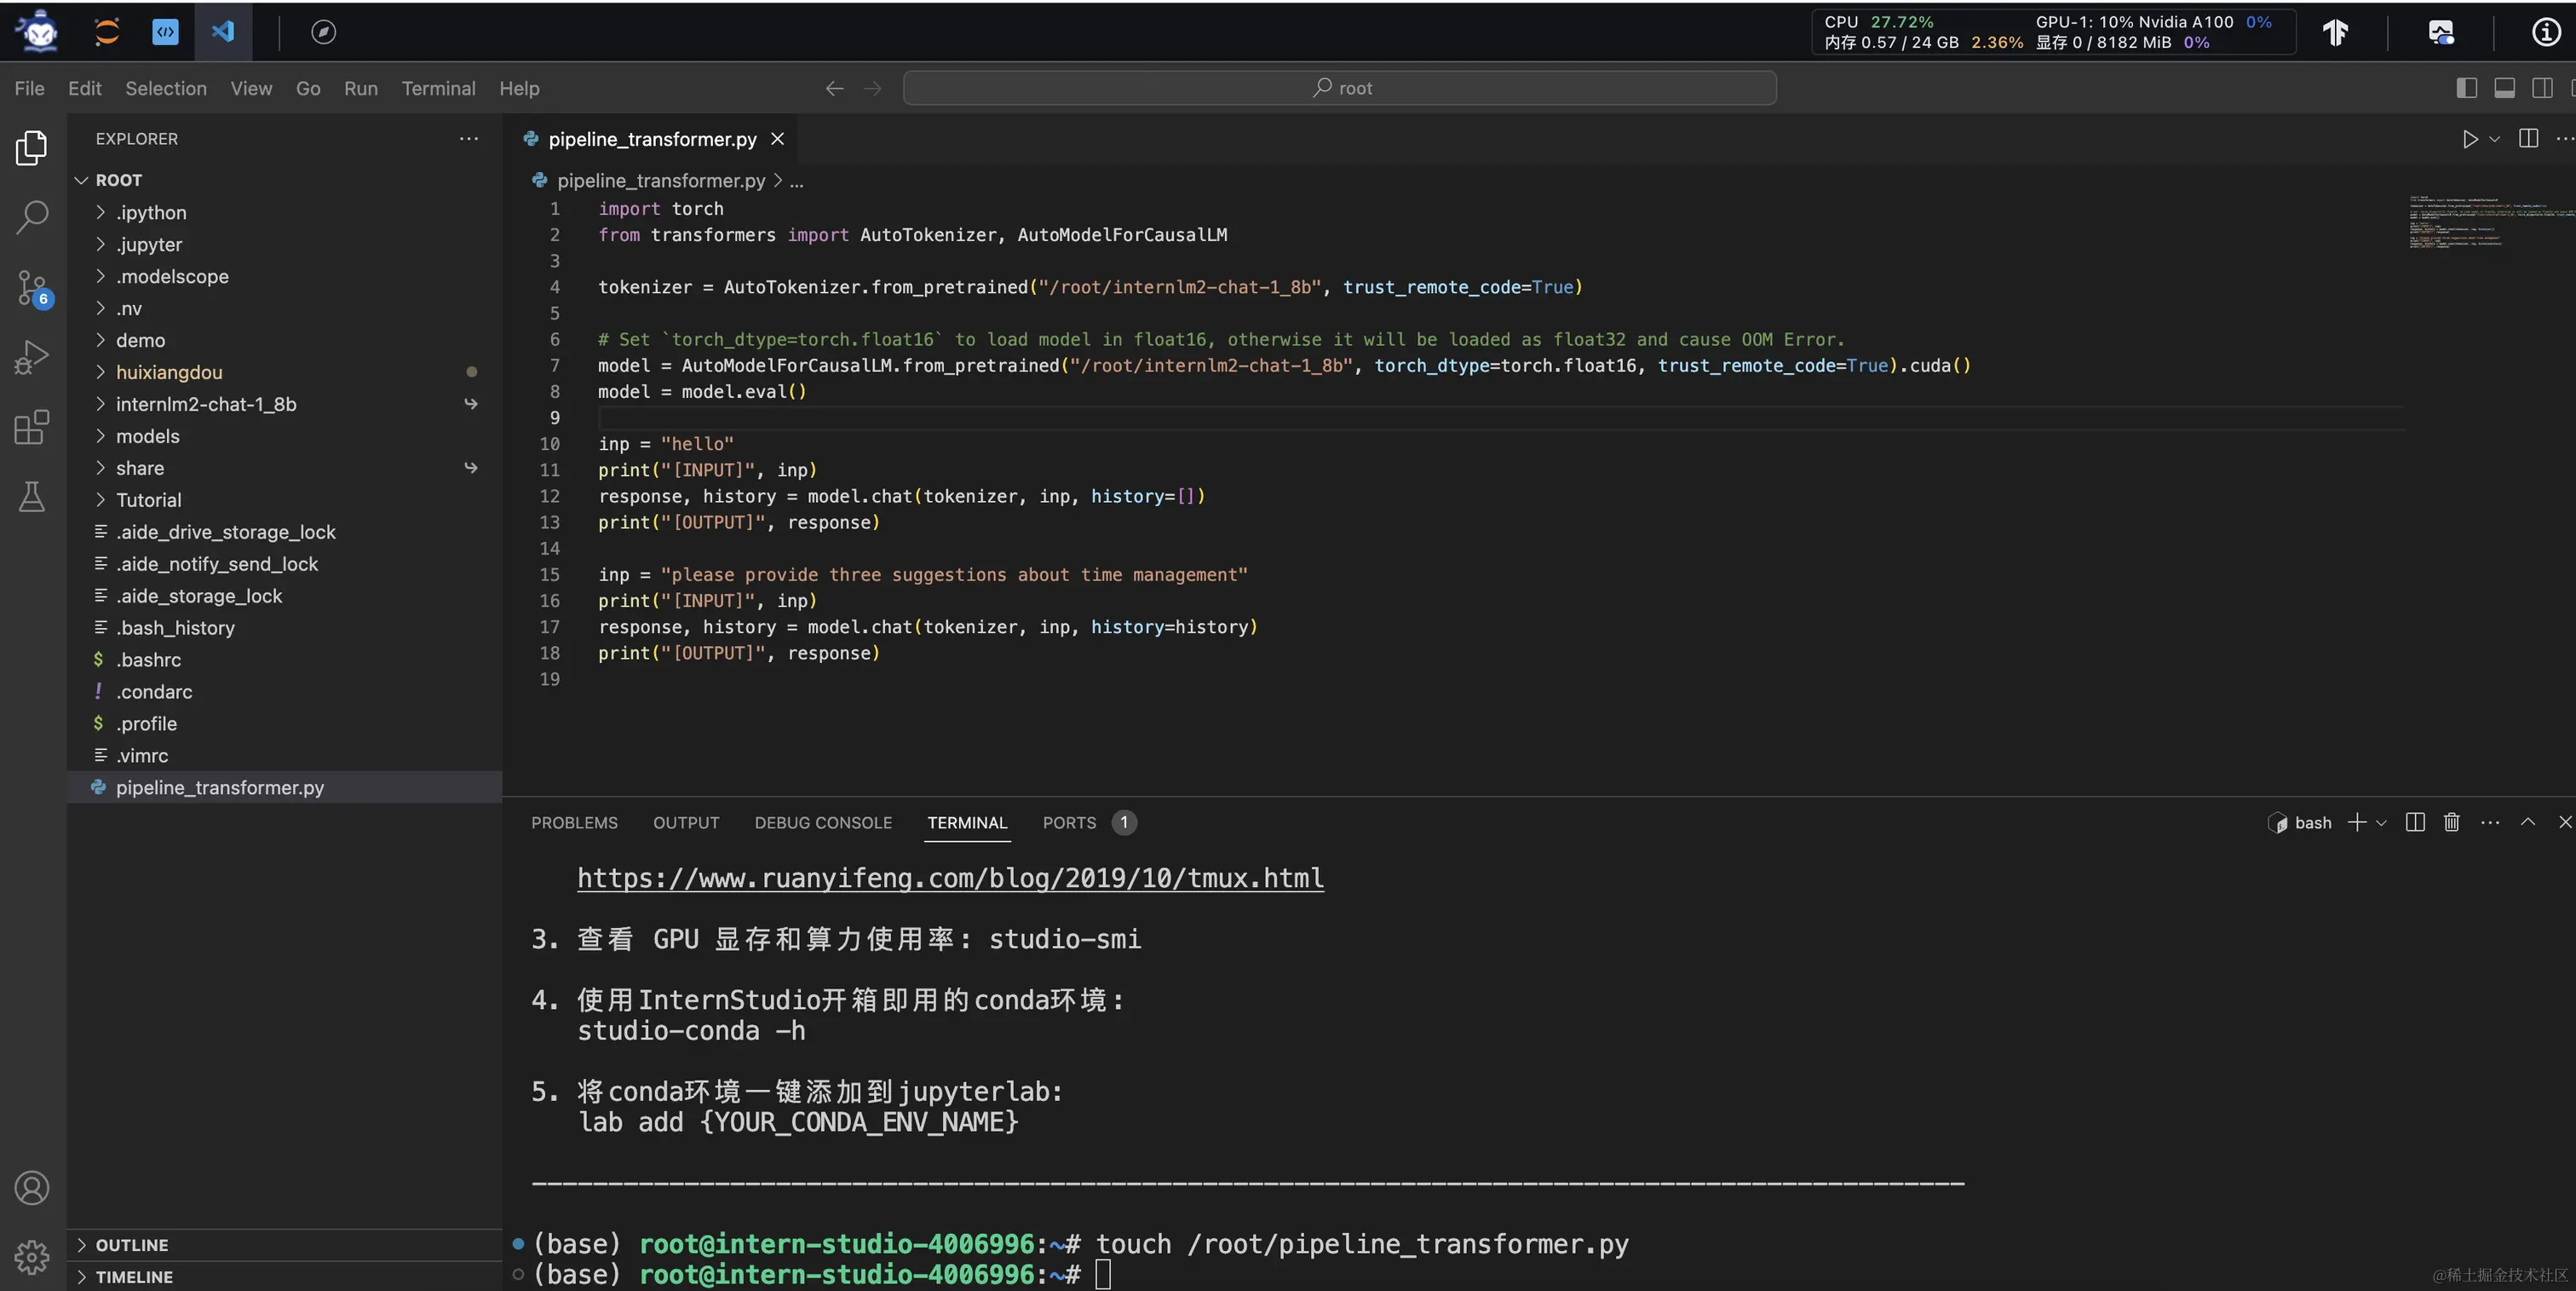Open the tmux blog link in terminal
The height and width of the screenshot is (1291, 2576).
click(950, 878)
